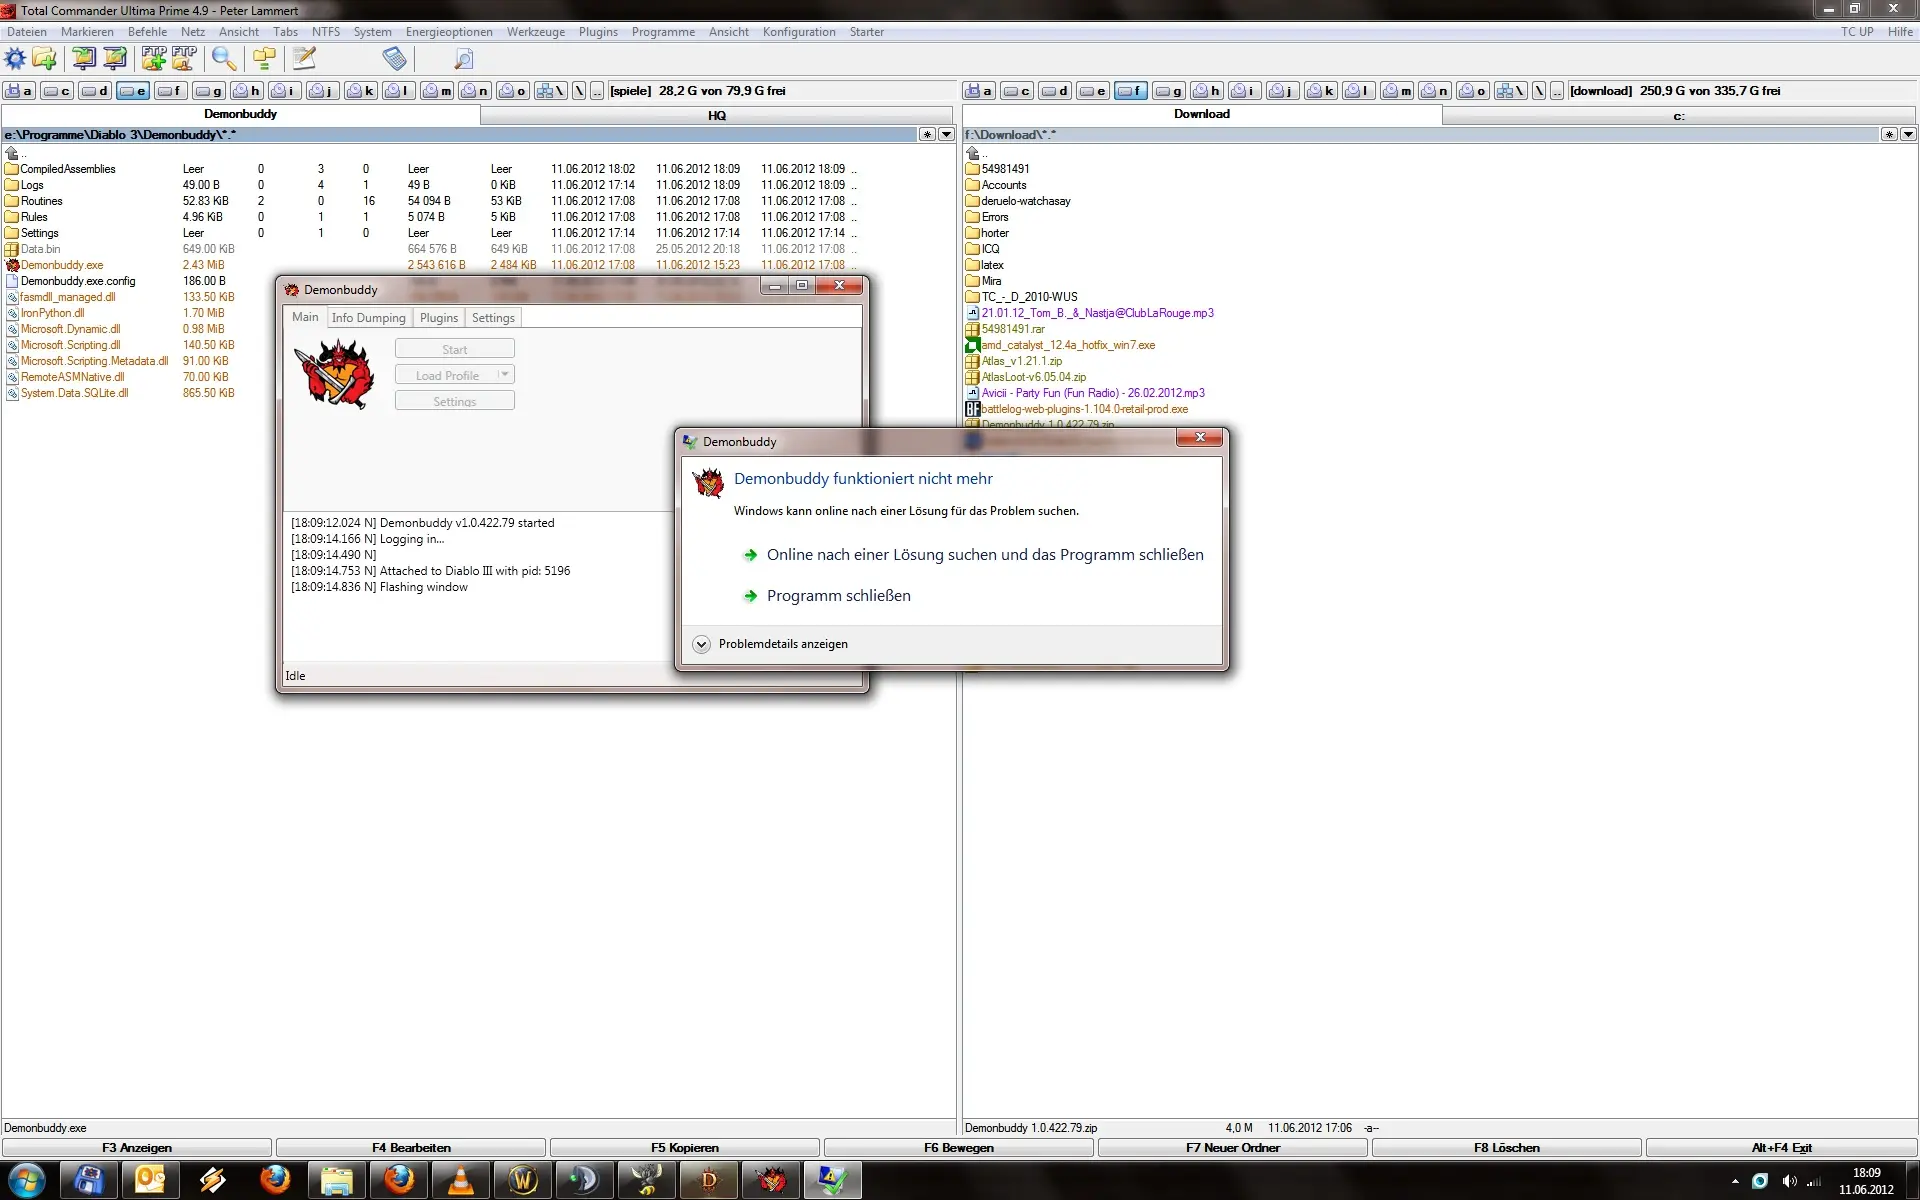1920x1200 pixels.
Task: Open the blue gear configuration toolbar icon
Action: [x=16, y=59]
